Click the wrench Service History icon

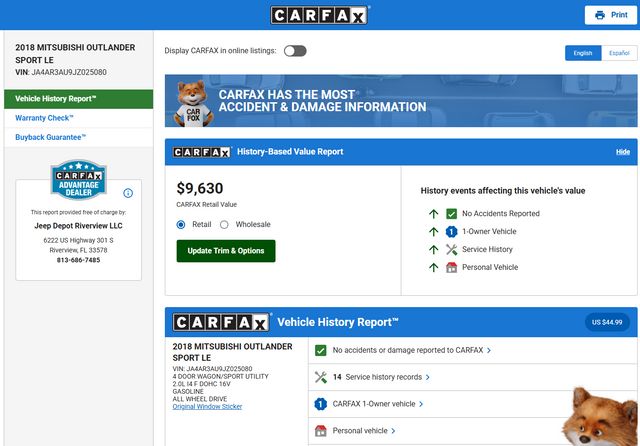tap(452, 249)
